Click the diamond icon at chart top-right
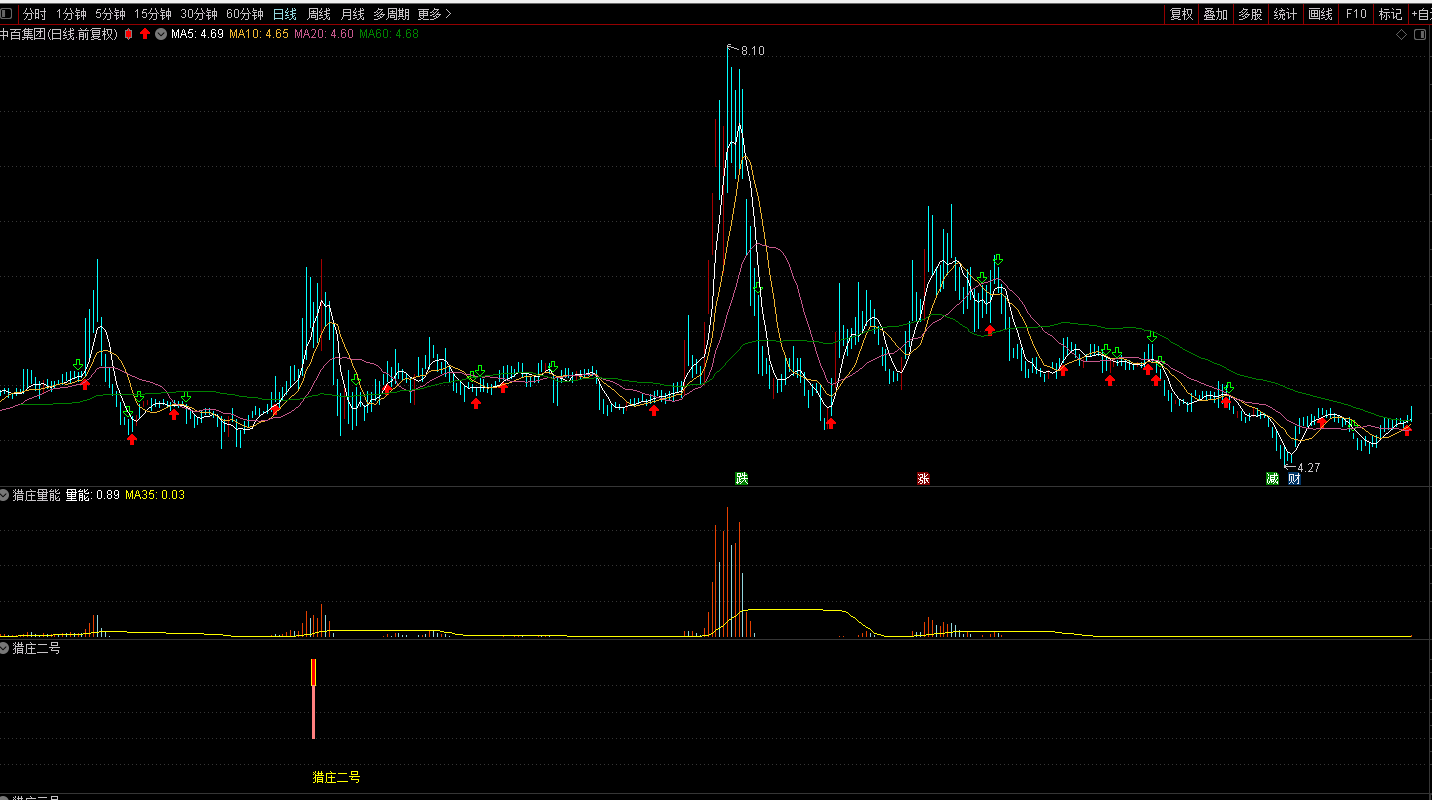This screenshot has width=1432, height=800. (x=1402, y=35)
